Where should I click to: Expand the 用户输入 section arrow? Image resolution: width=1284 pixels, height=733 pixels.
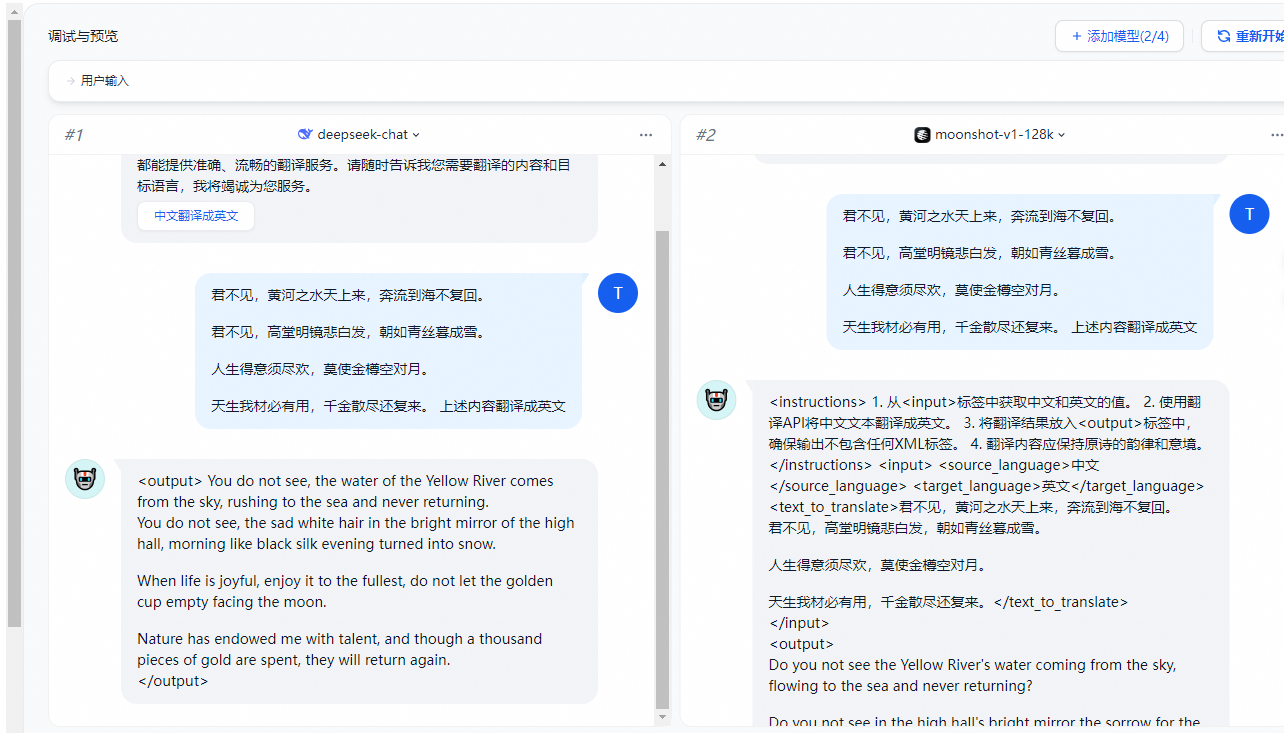coord(71,81)
